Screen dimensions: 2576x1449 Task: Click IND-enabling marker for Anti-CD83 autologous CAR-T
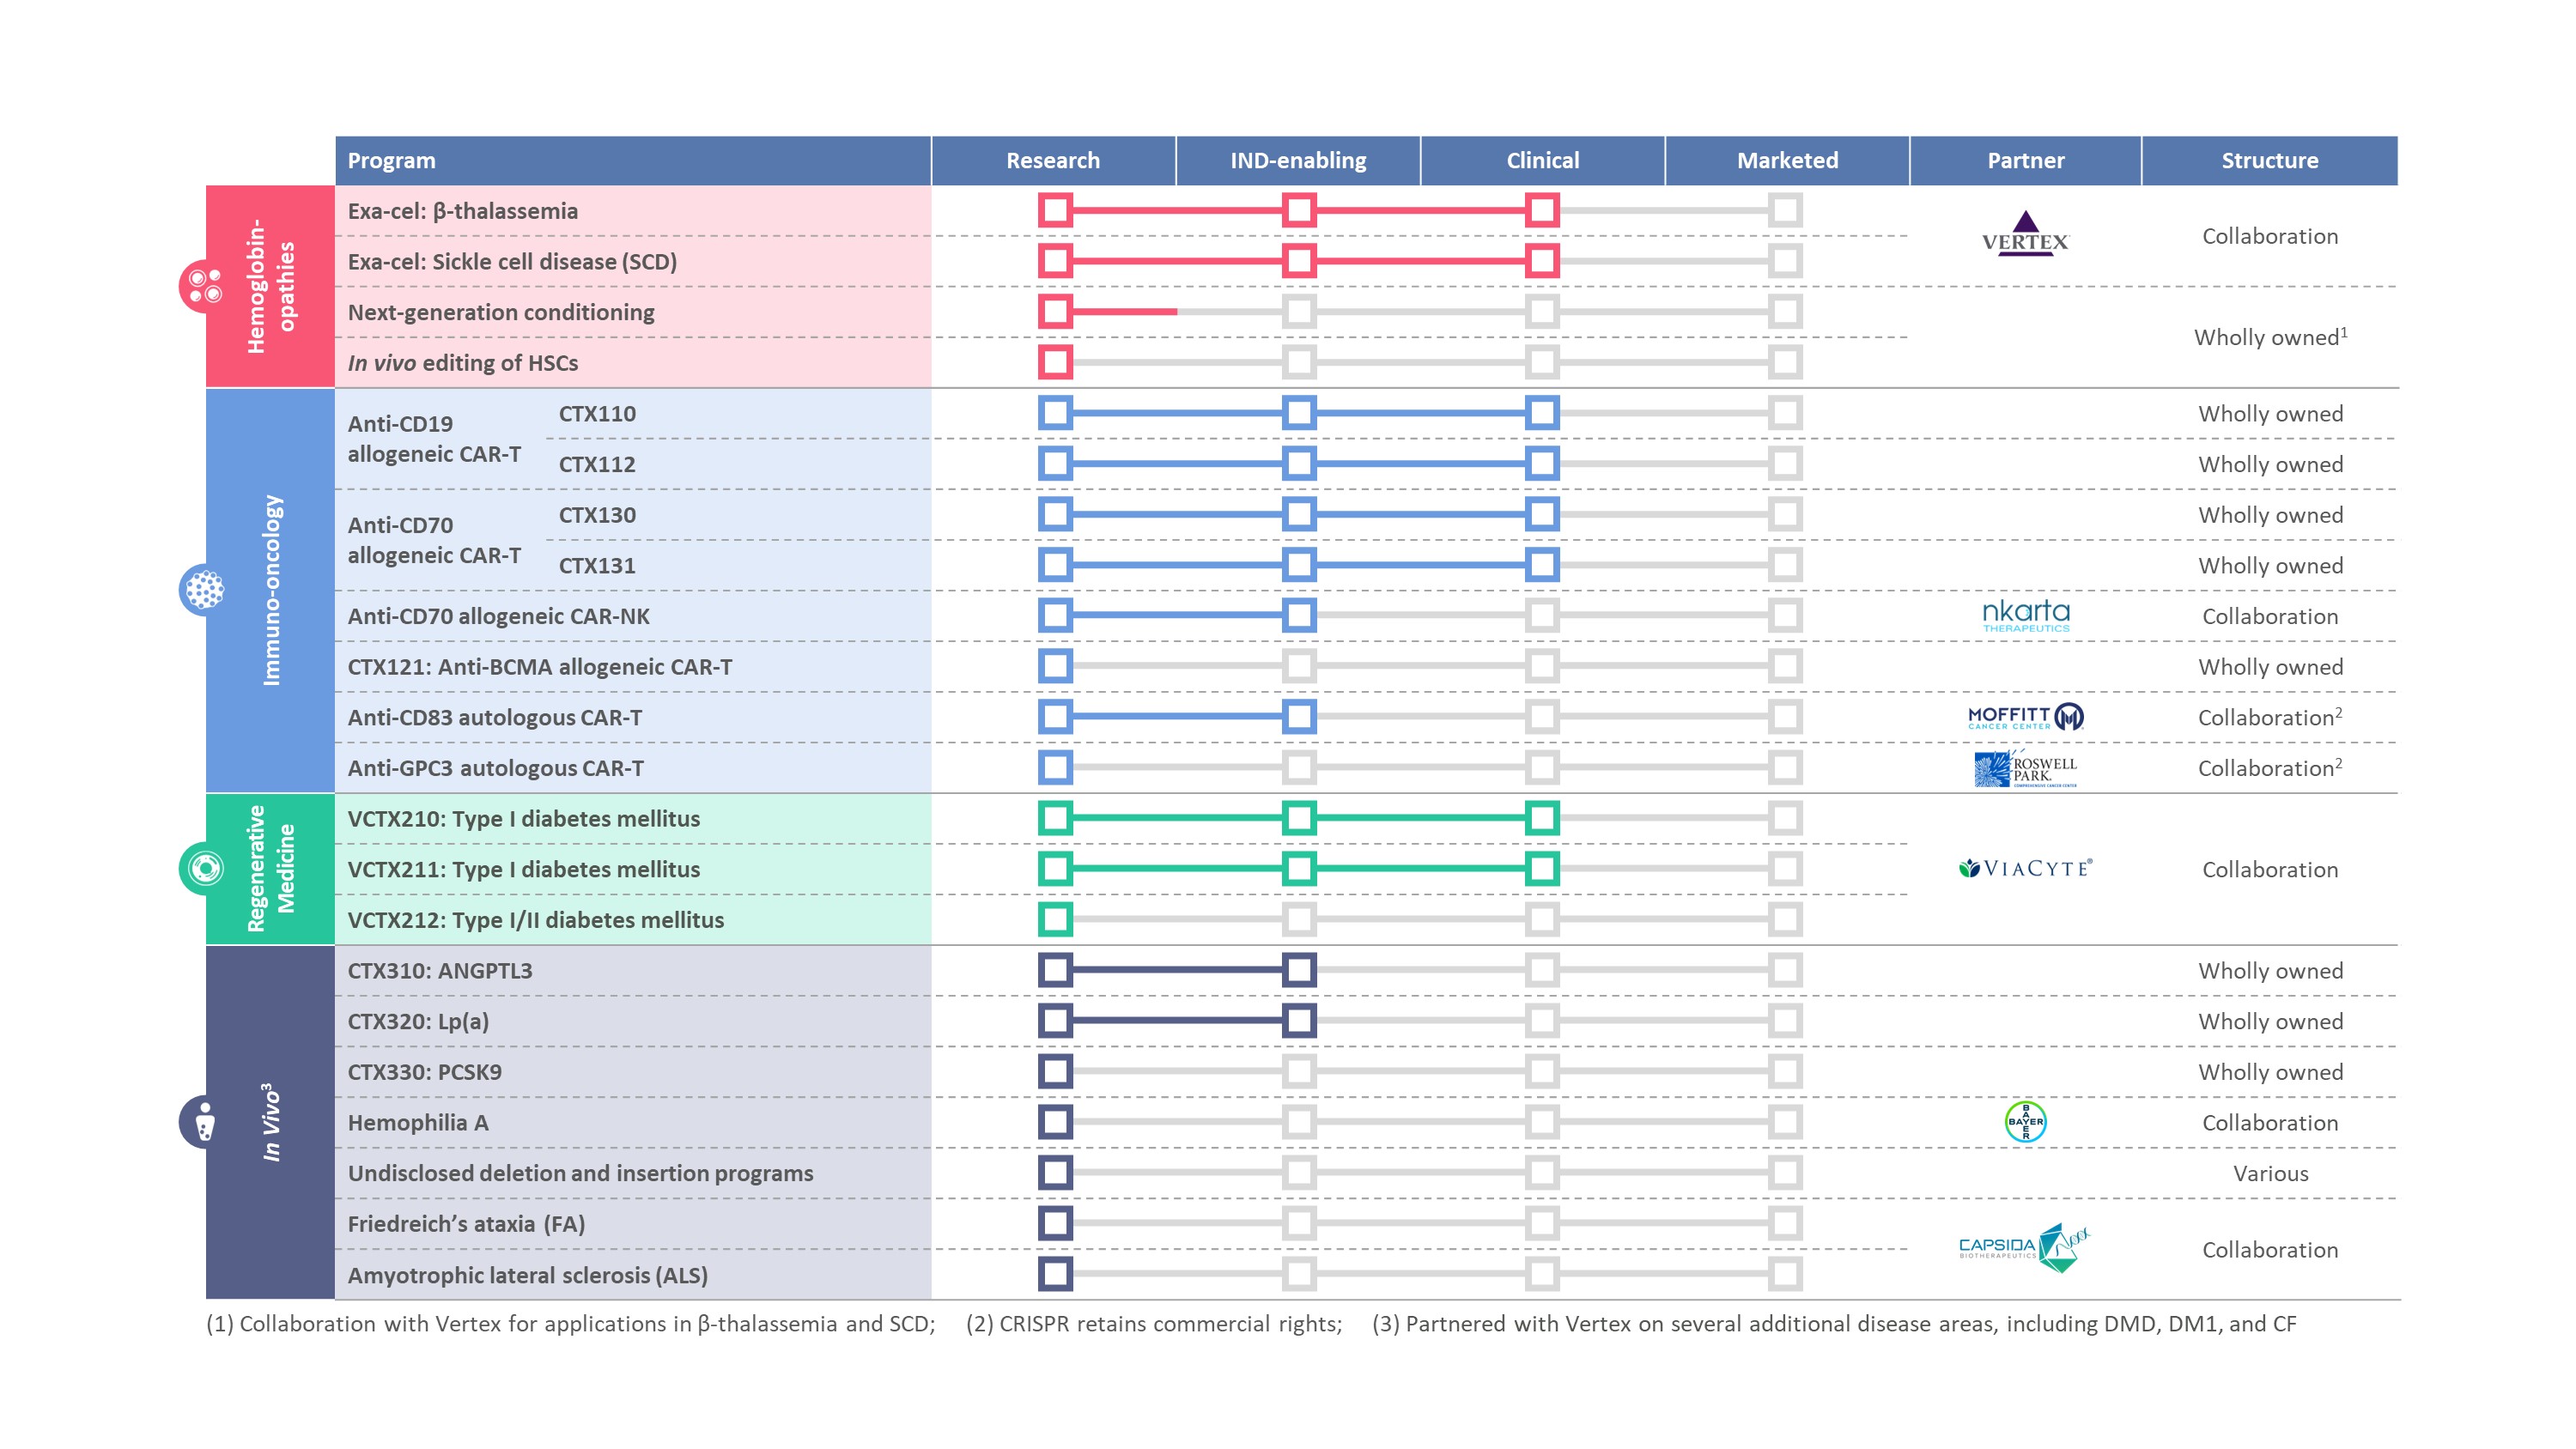[x=1299, y=716]
